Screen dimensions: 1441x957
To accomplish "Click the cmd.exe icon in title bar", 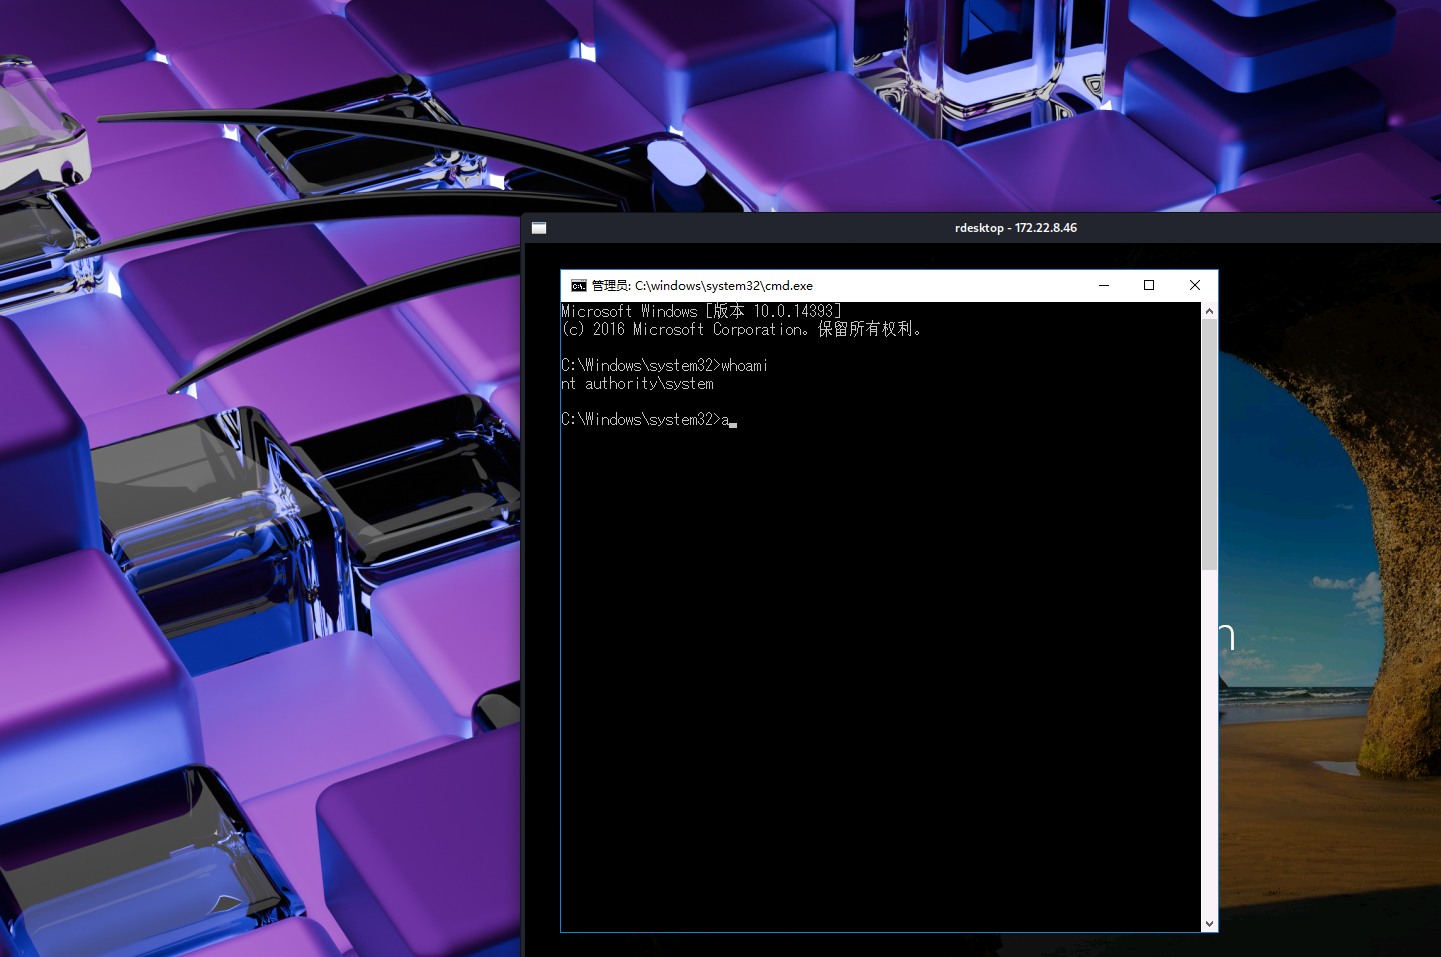I will coord(578,285).
